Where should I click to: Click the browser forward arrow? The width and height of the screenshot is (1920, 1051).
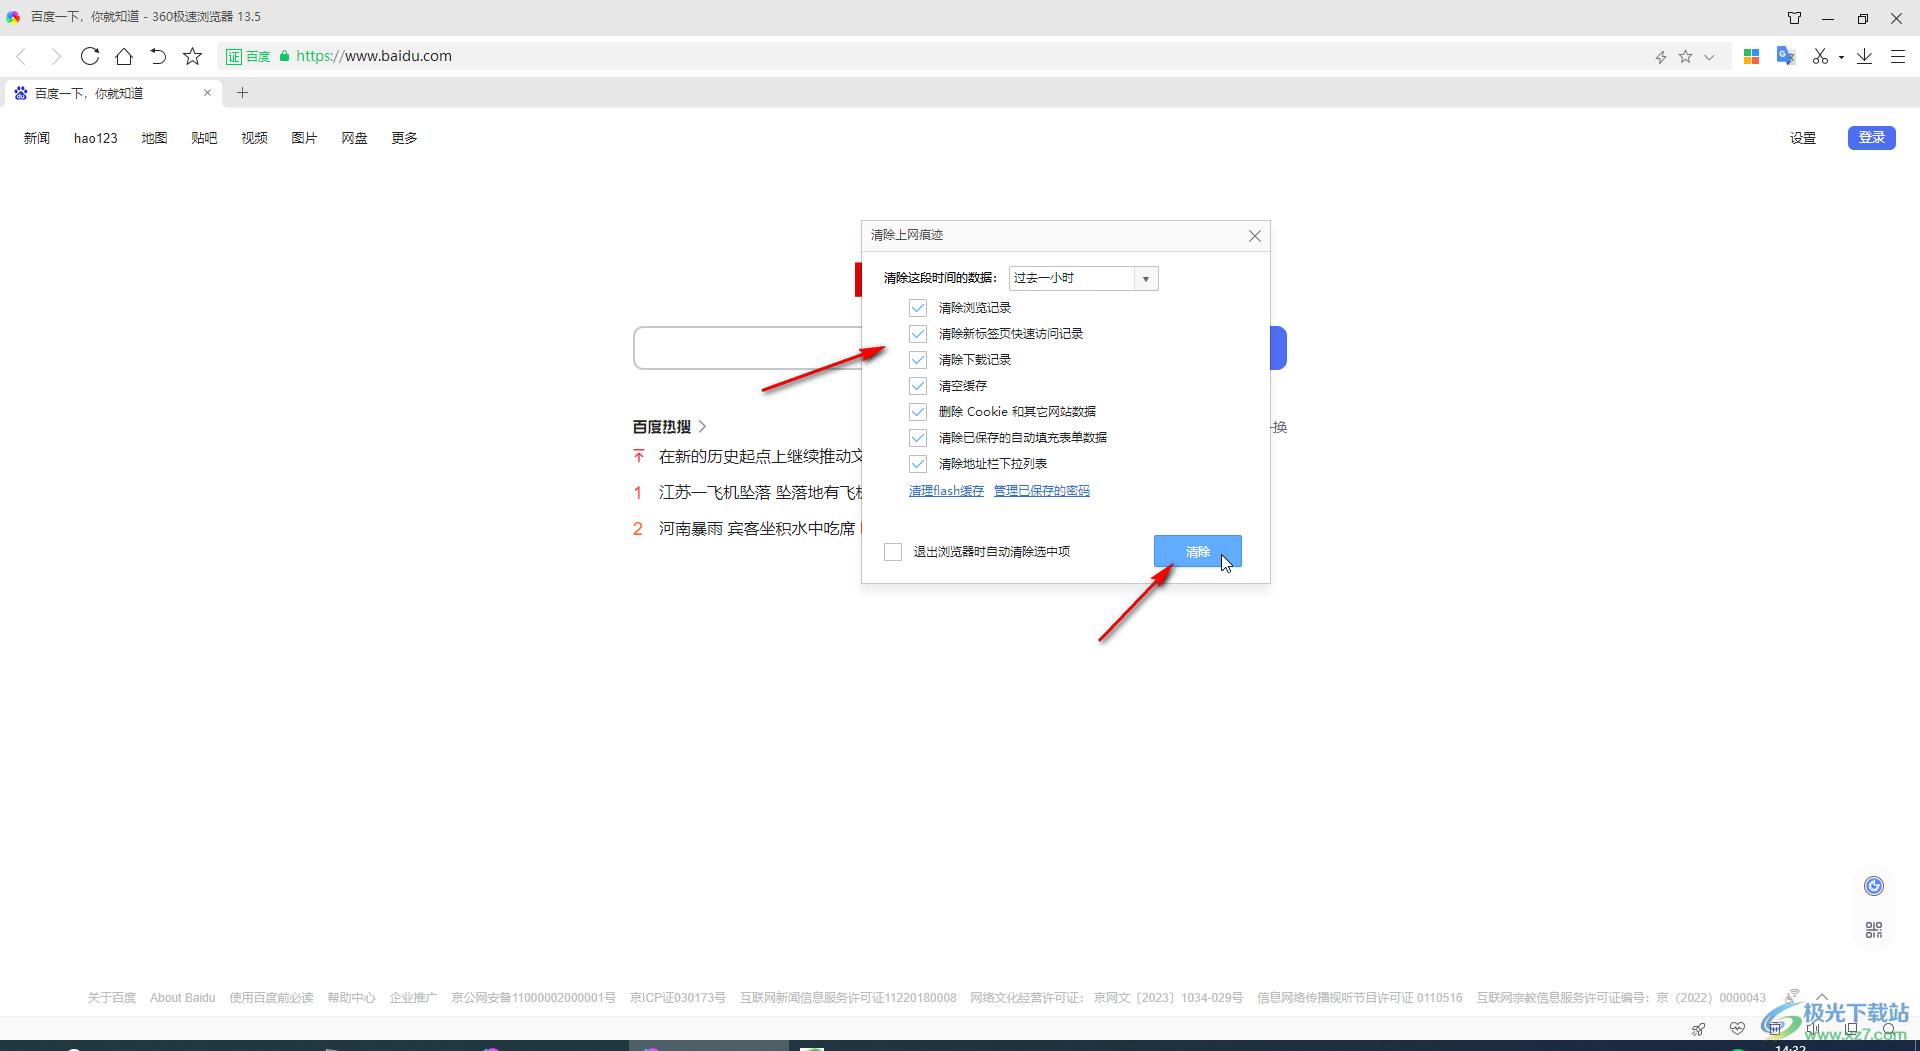(56, 57)
